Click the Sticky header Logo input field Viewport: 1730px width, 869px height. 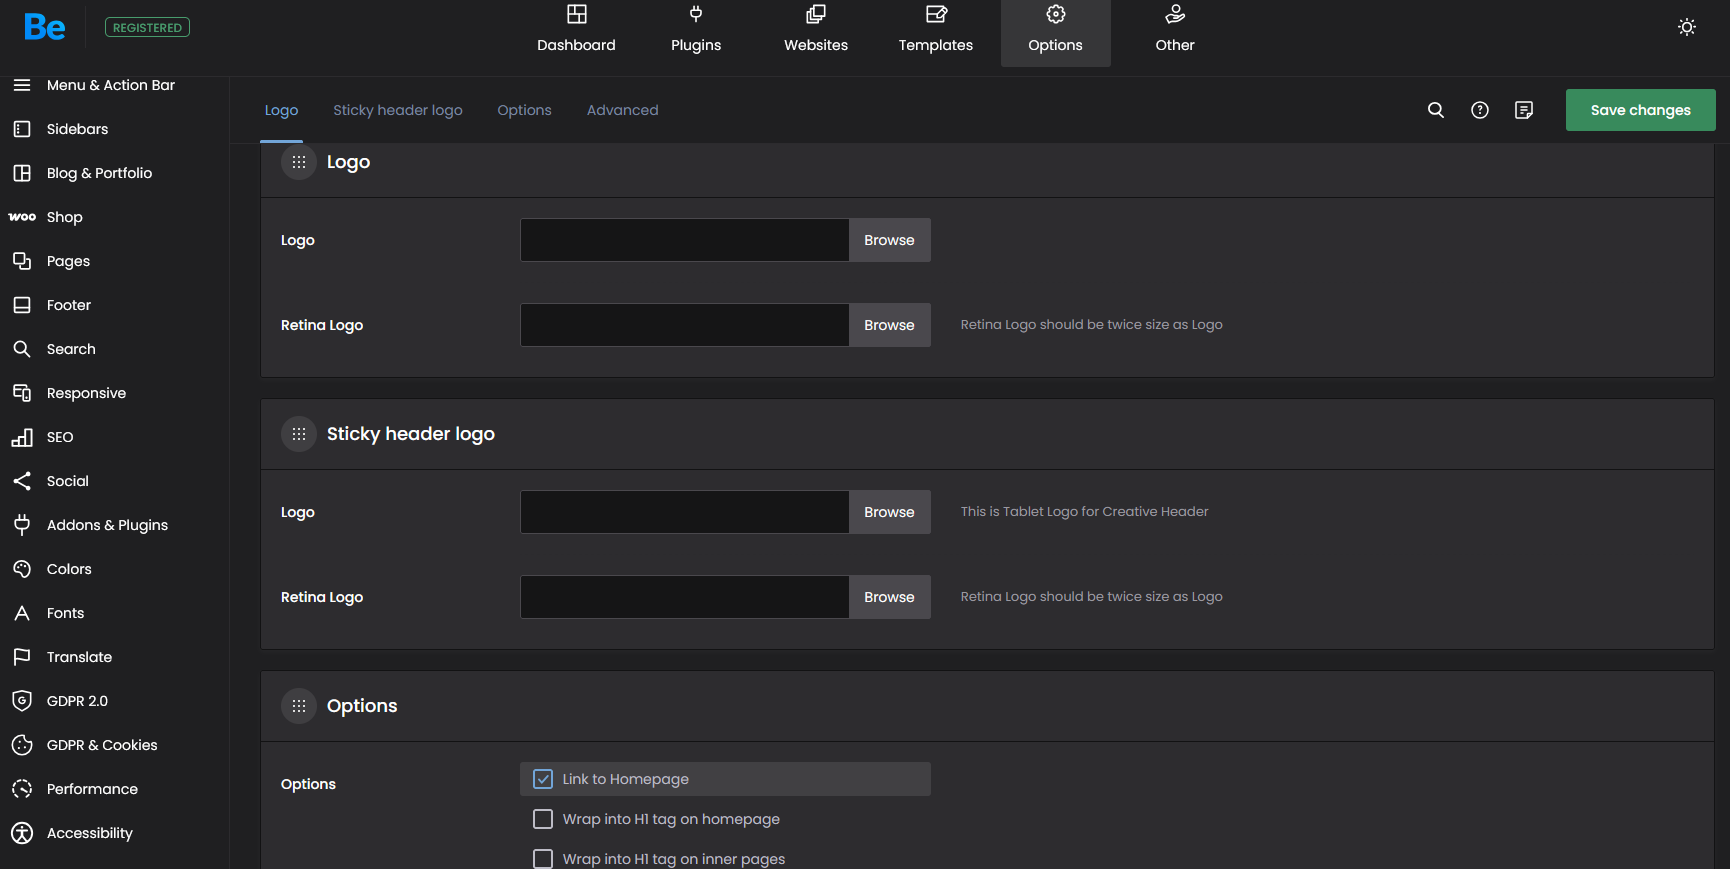(685, 512)
